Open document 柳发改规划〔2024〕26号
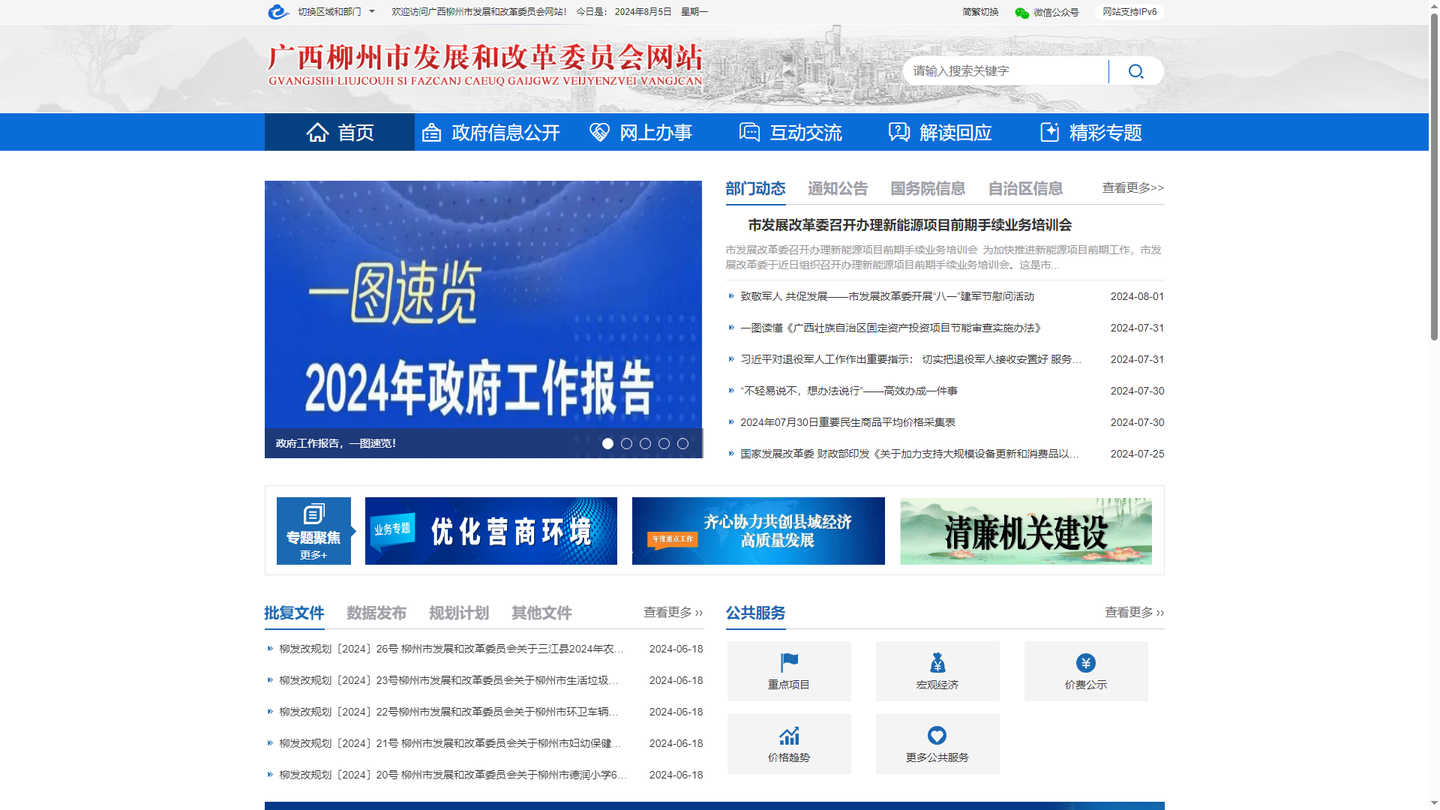 452,649
